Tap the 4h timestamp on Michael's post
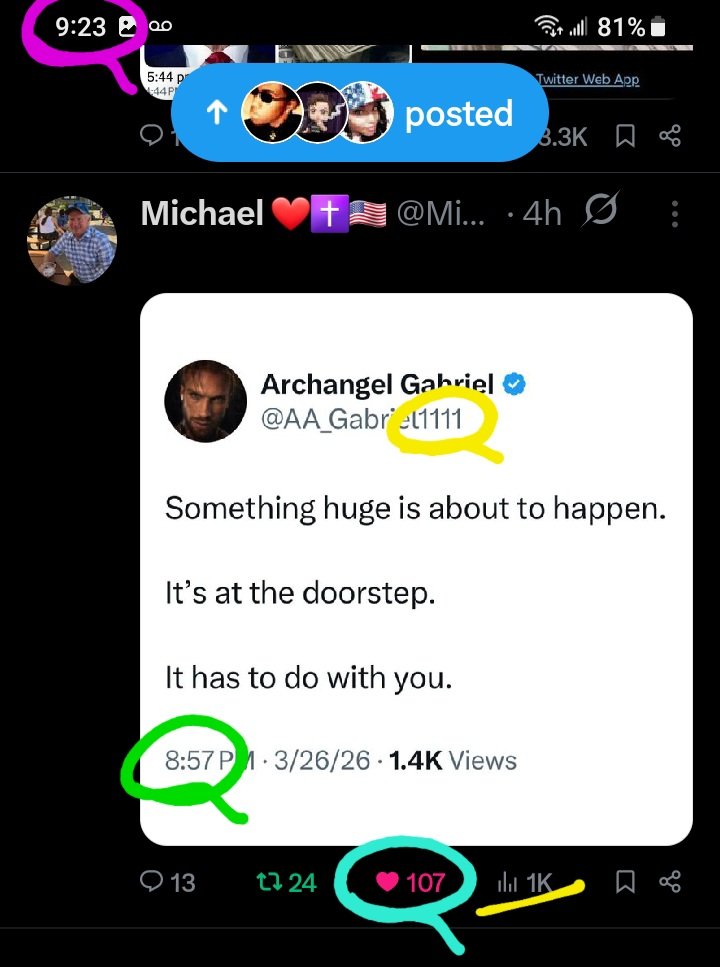Viewport: 720px width, 967px height. [x=541, y=213]
